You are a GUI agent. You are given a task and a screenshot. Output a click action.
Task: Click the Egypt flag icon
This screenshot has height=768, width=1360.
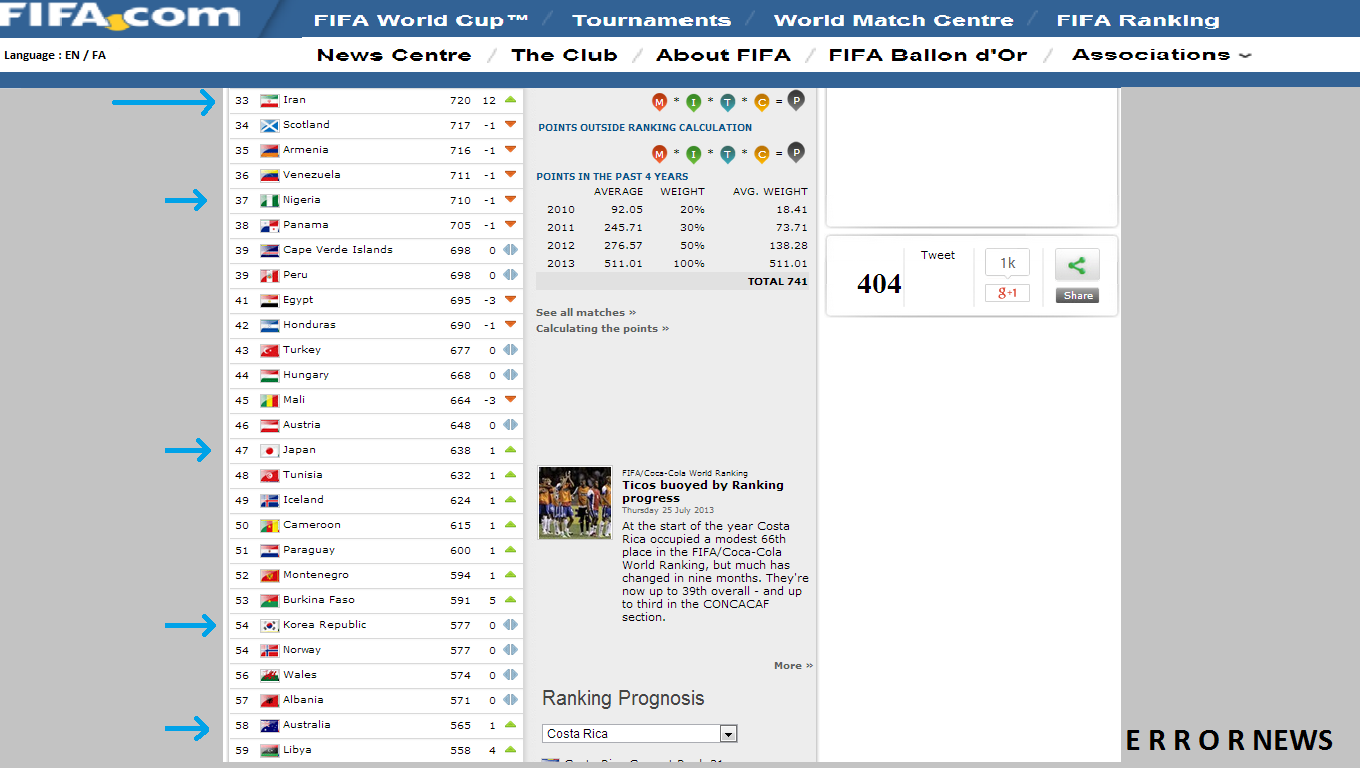point(269,301)
